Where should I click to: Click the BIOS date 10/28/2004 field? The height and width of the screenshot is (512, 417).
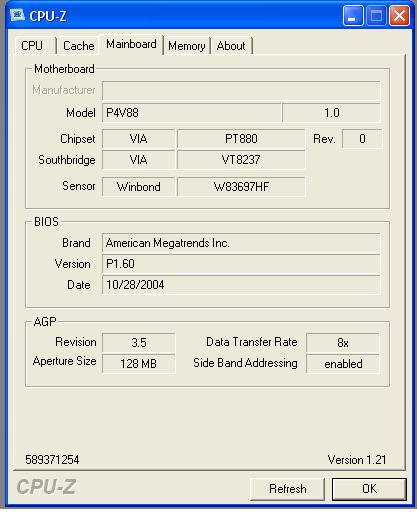pyautogui.click(x=241, y=285)
